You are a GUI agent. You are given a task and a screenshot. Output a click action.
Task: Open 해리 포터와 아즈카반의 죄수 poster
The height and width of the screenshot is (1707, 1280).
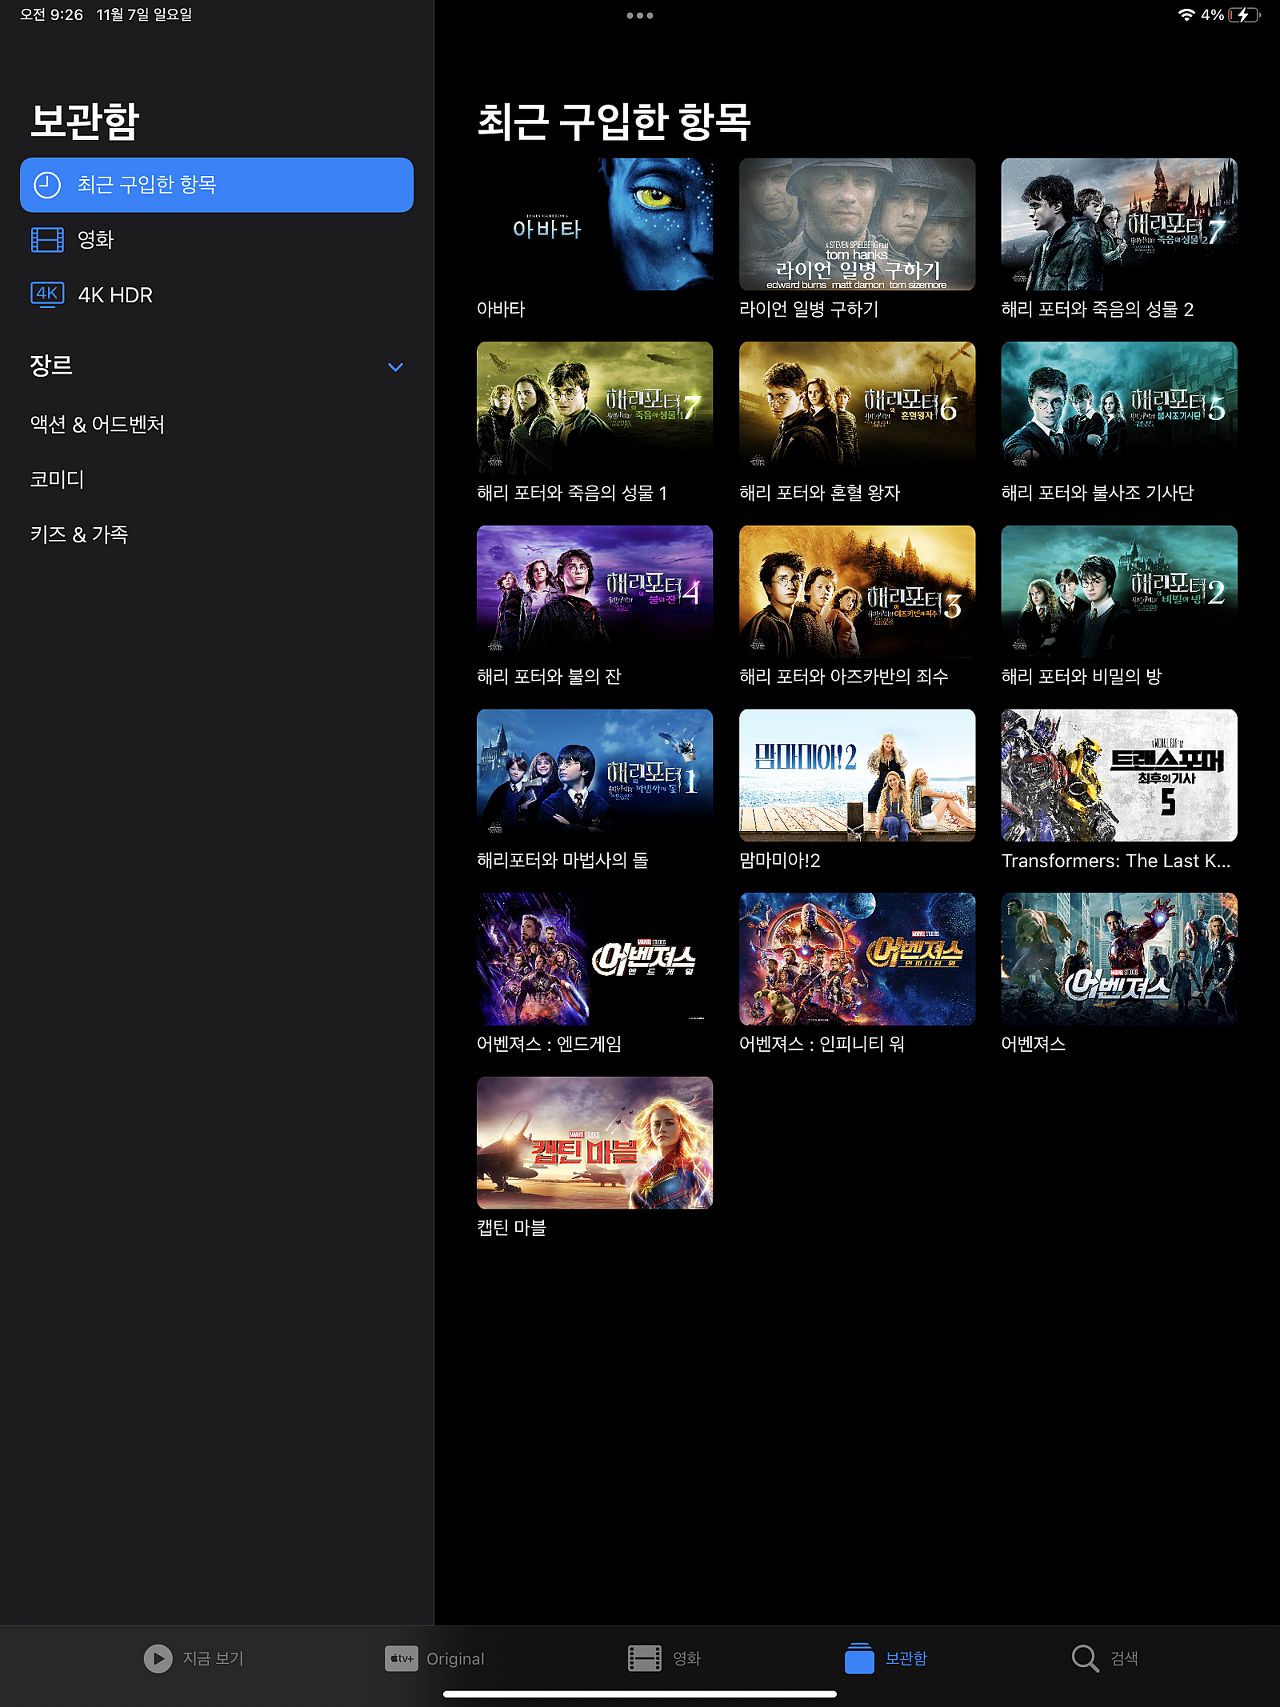[857, 592]
